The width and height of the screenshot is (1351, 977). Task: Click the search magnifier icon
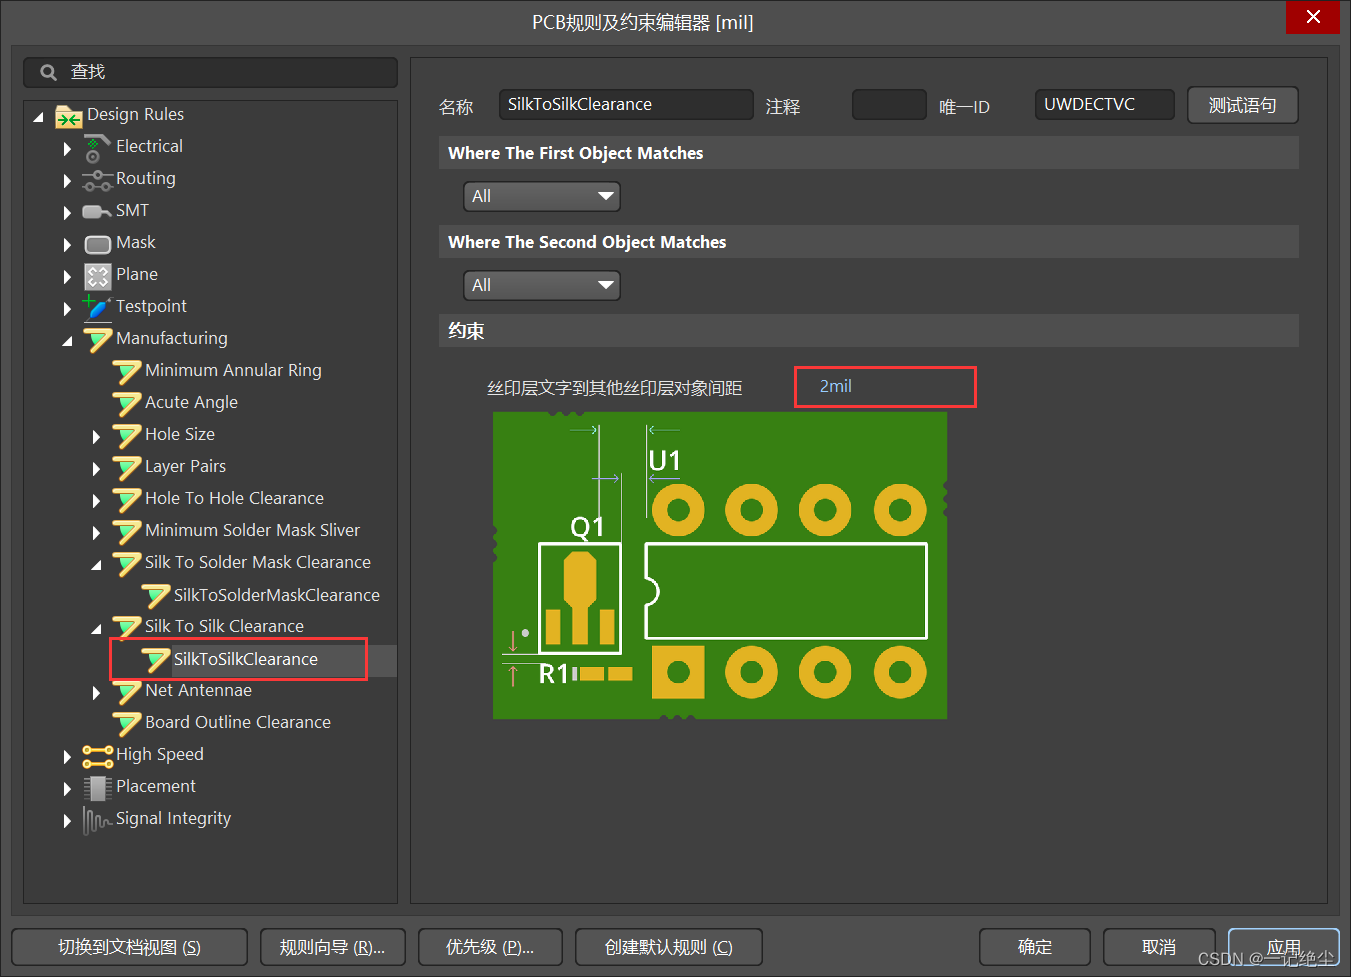(48, 72)
